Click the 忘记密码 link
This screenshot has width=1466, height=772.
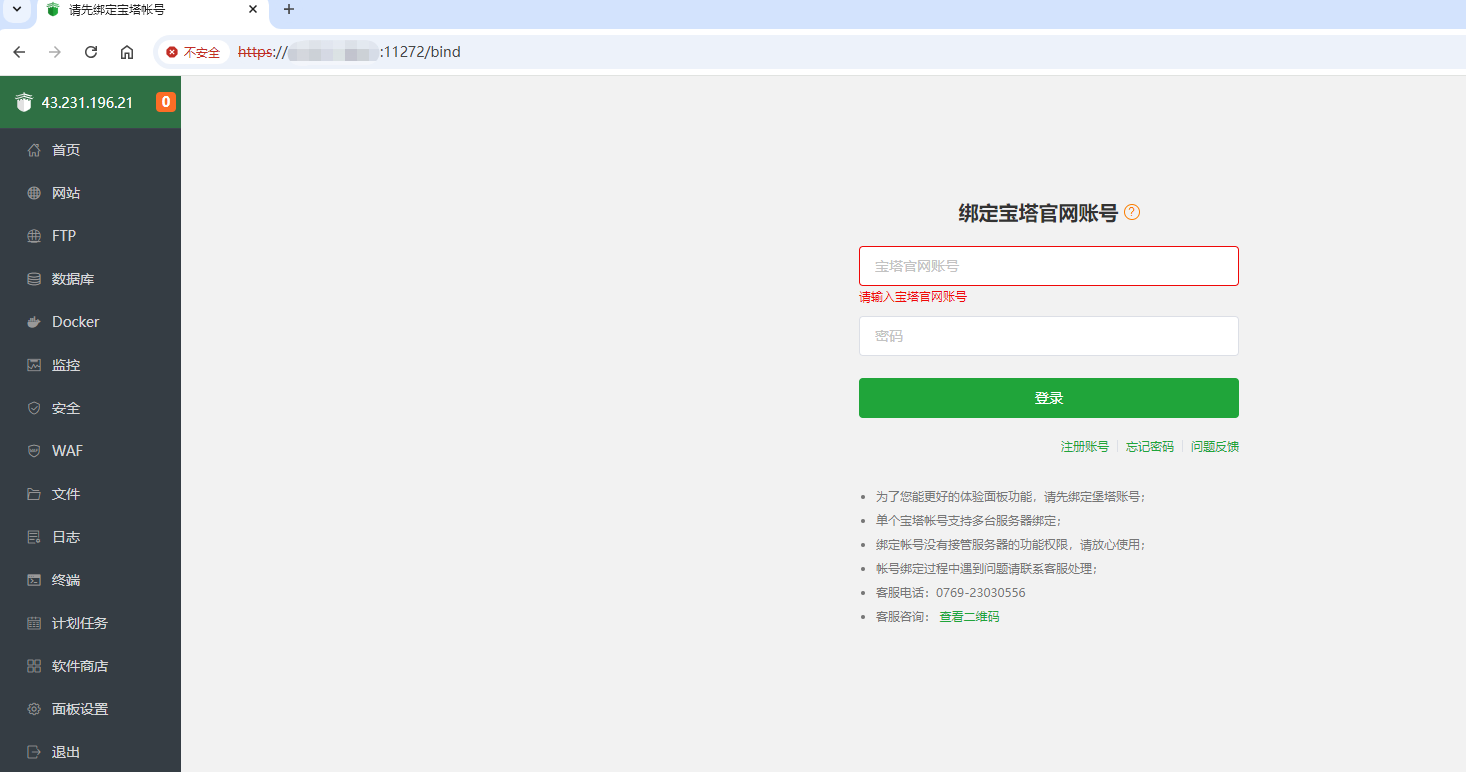click(x=1150, y=447)
